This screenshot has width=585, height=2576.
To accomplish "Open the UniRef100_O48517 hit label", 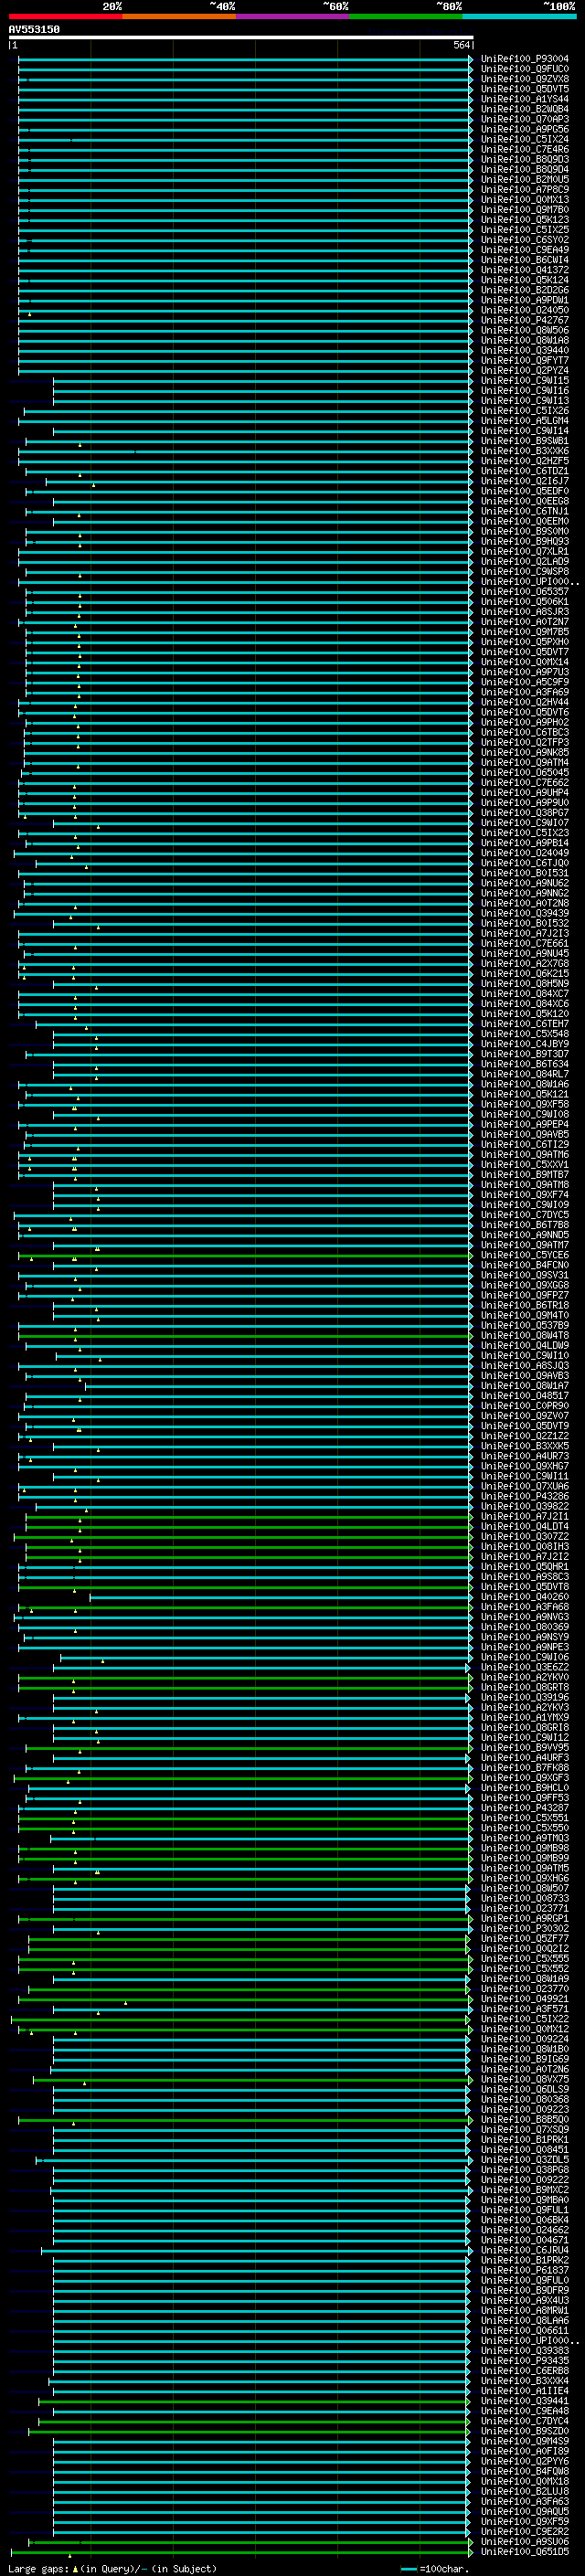I will click(525, 1396).
